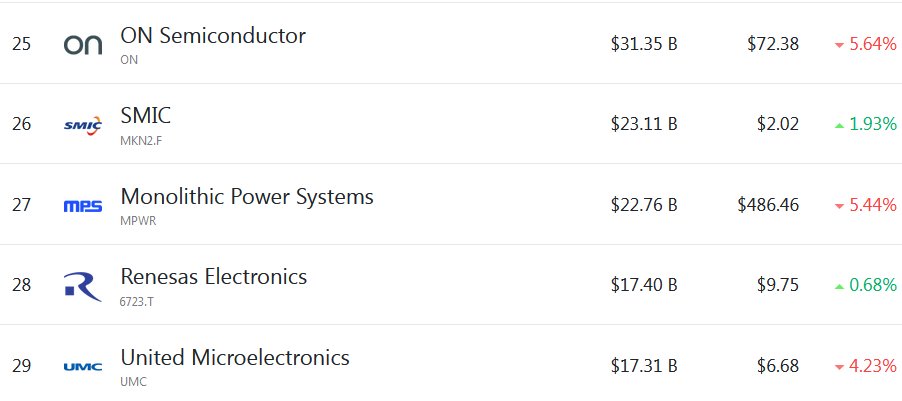This screenshot has height=401, width=902.
Task: Click the green up arrow beside 1.93%
Action: tap(839, 125)
